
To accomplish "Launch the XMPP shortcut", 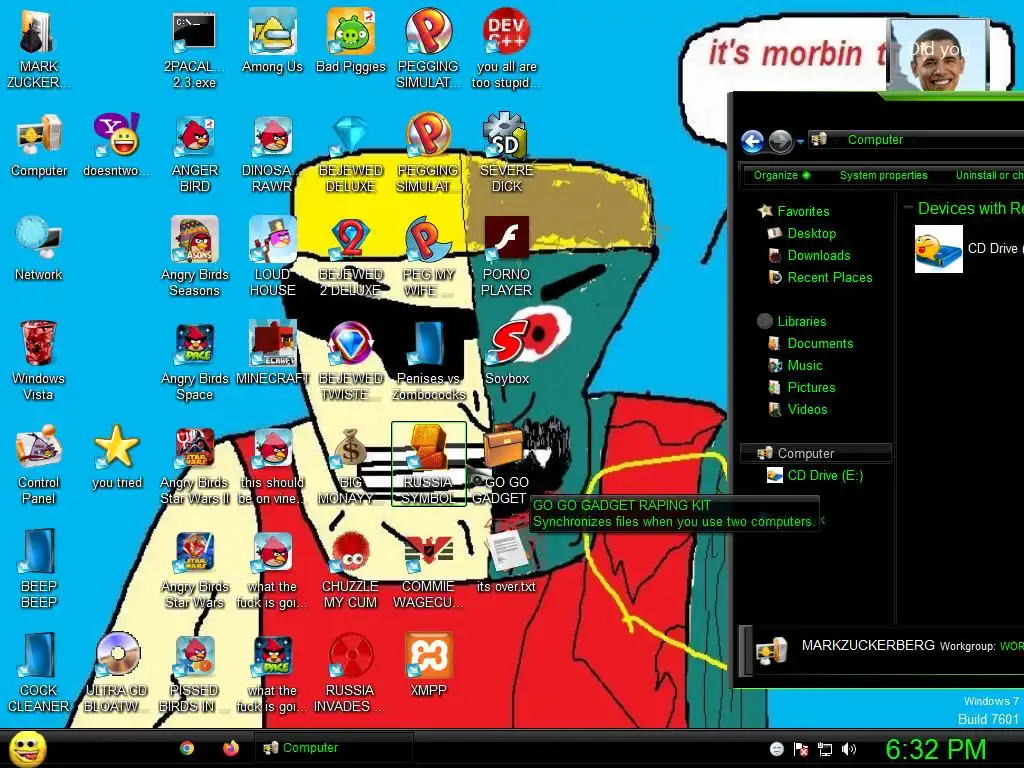I will 428,664.
